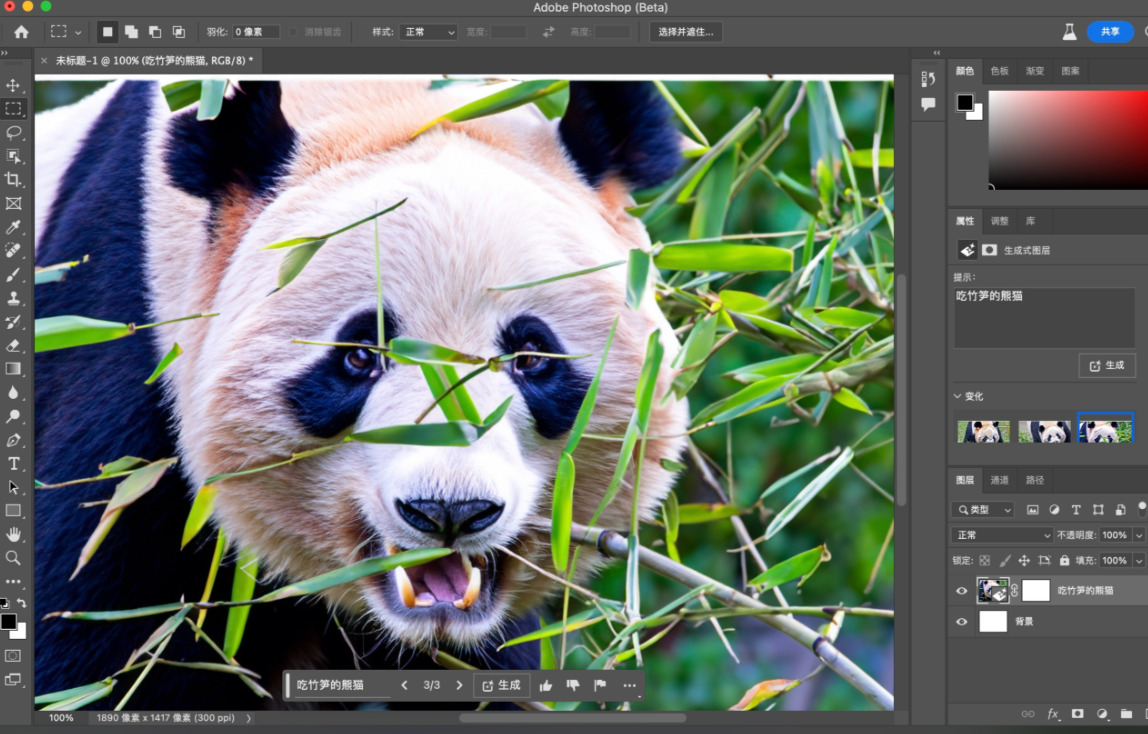
Task: Select the Type tool
Action: [x=13, y=463]
